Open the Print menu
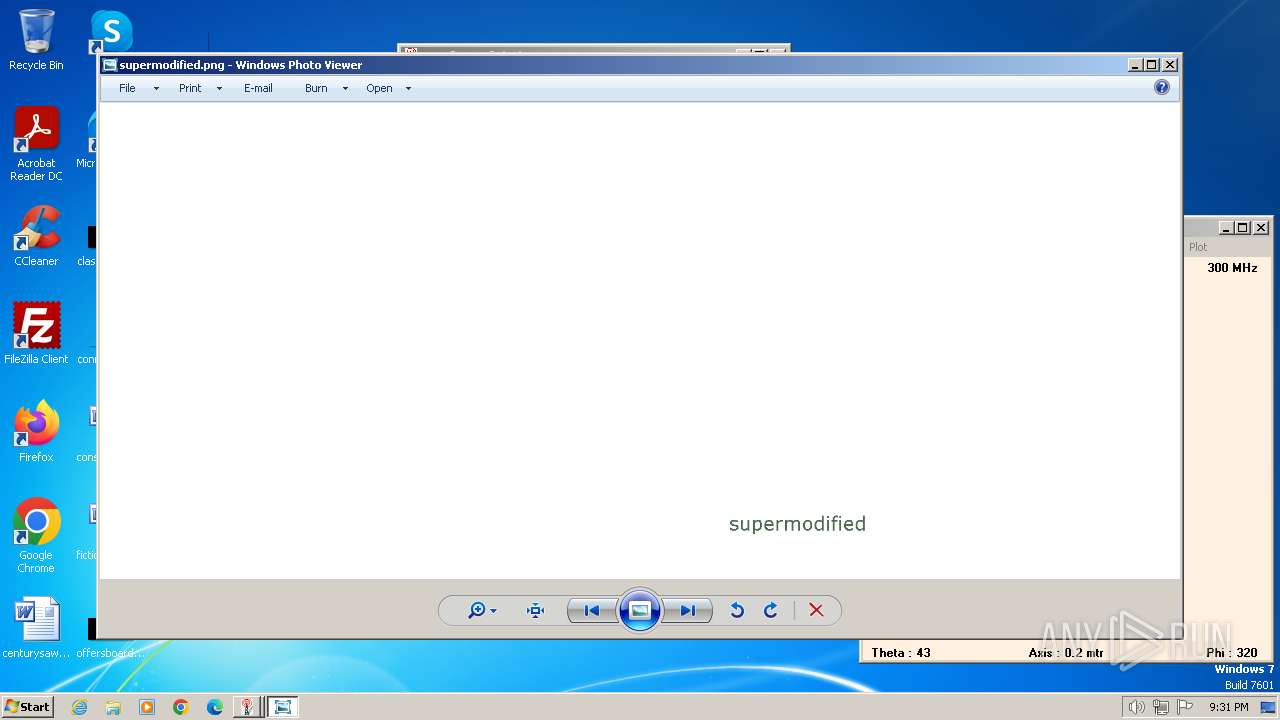The height and width of the screenshot is (720, 1280). coord(190,88)
